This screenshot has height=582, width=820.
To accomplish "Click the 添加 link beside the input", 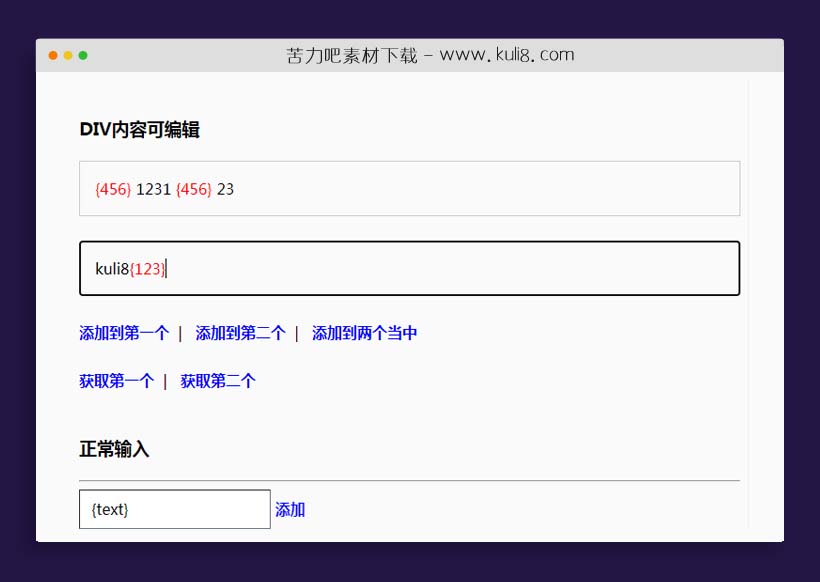I will tap(289, 510).
